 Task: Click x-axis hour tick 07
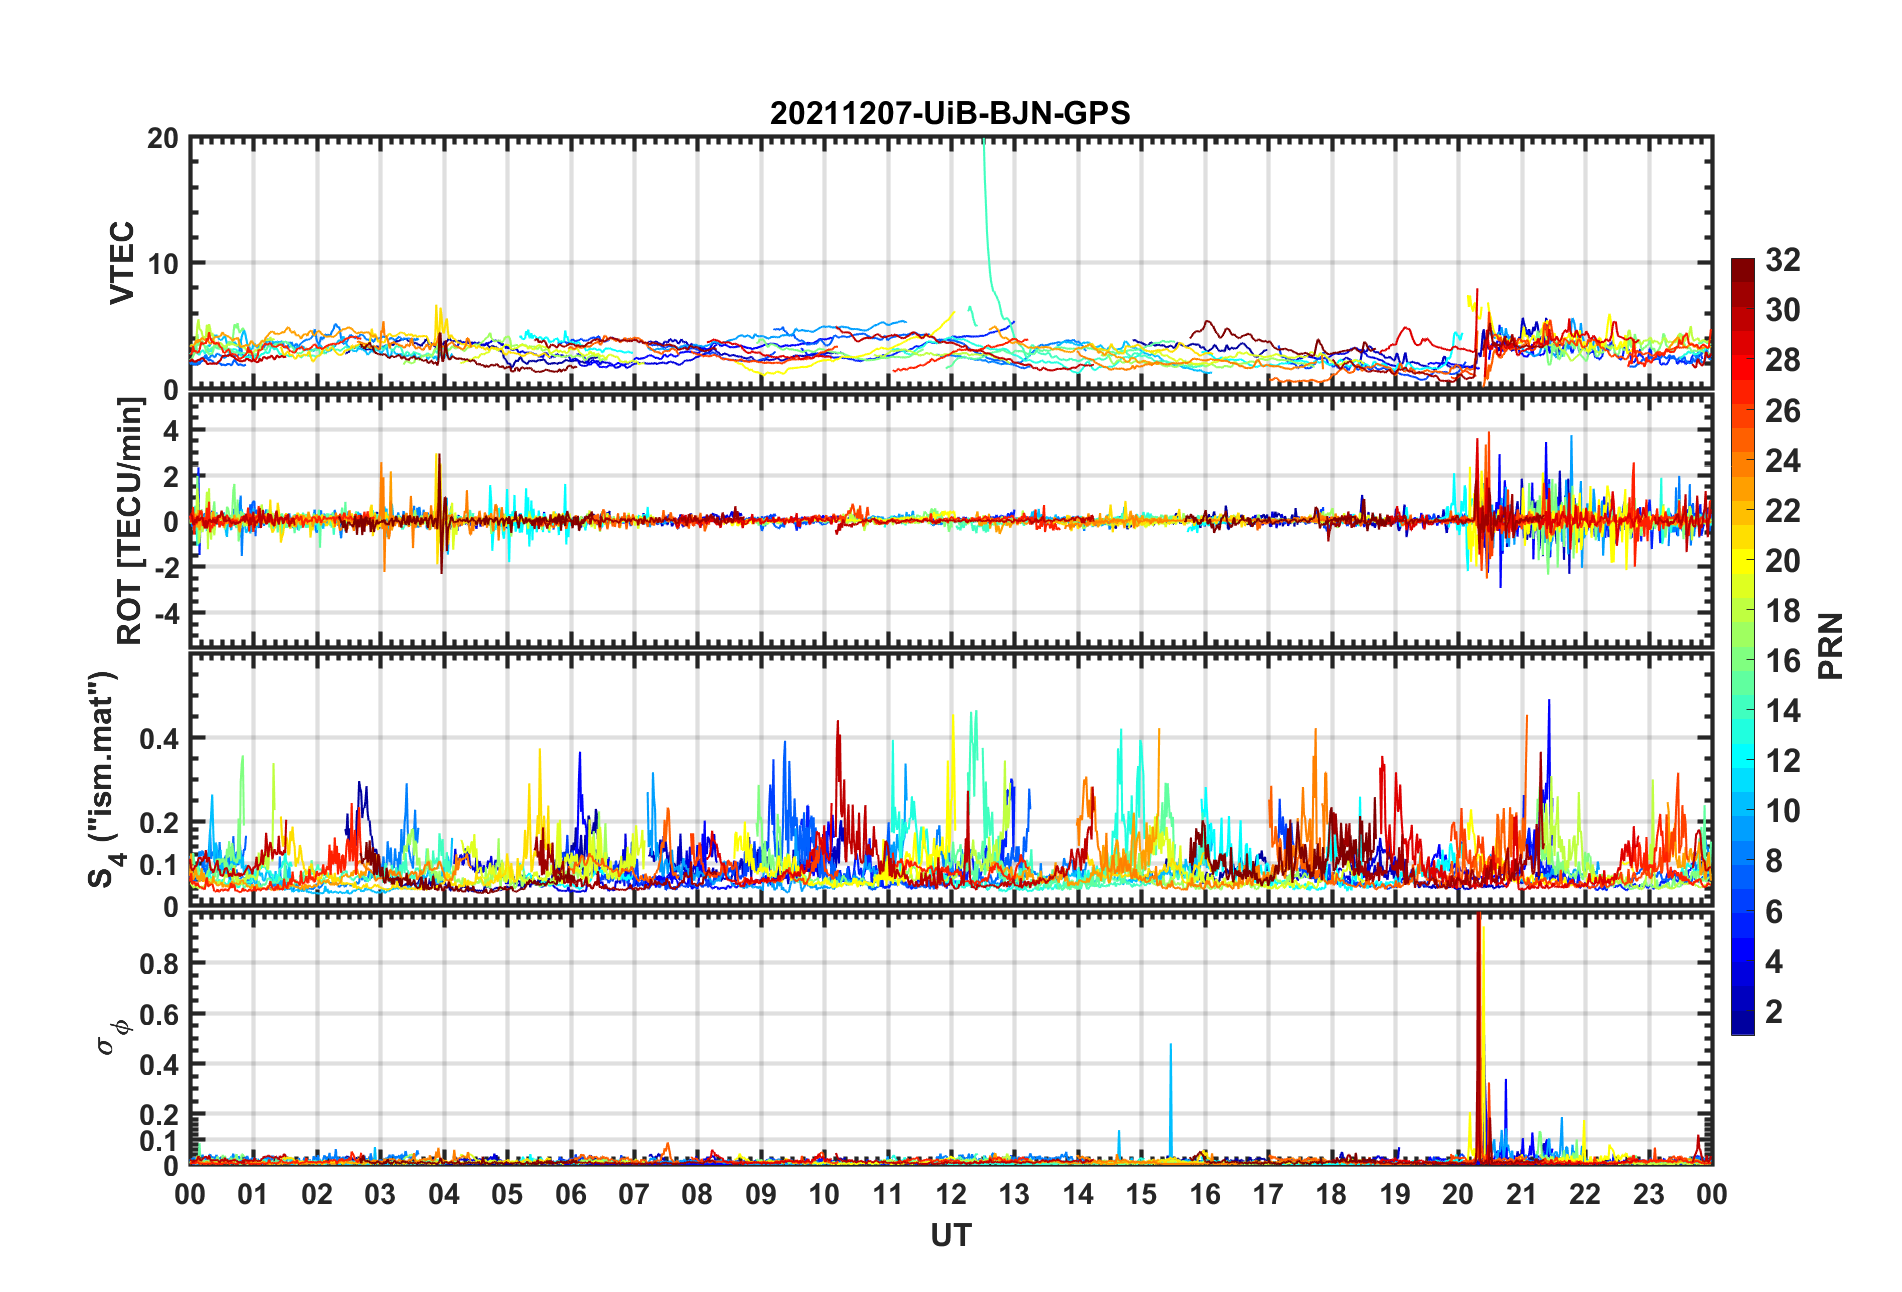pyautogui.click(x=634, y=1194)
